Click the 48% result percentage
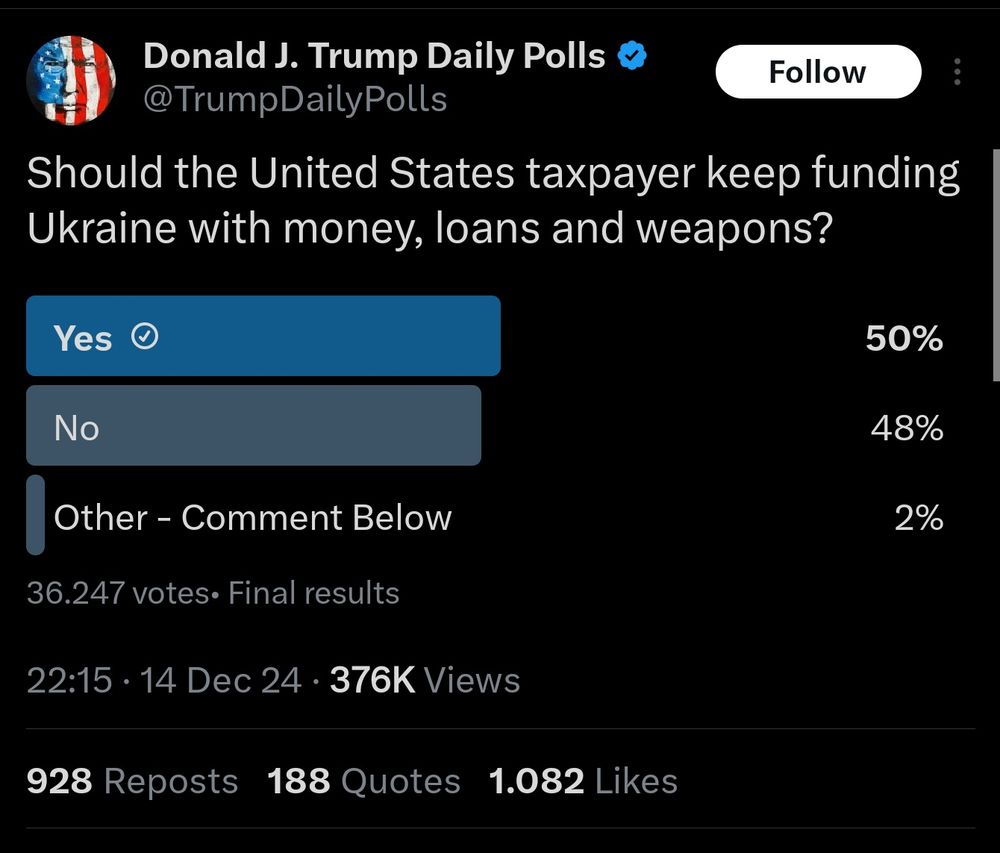 (906, 428)
